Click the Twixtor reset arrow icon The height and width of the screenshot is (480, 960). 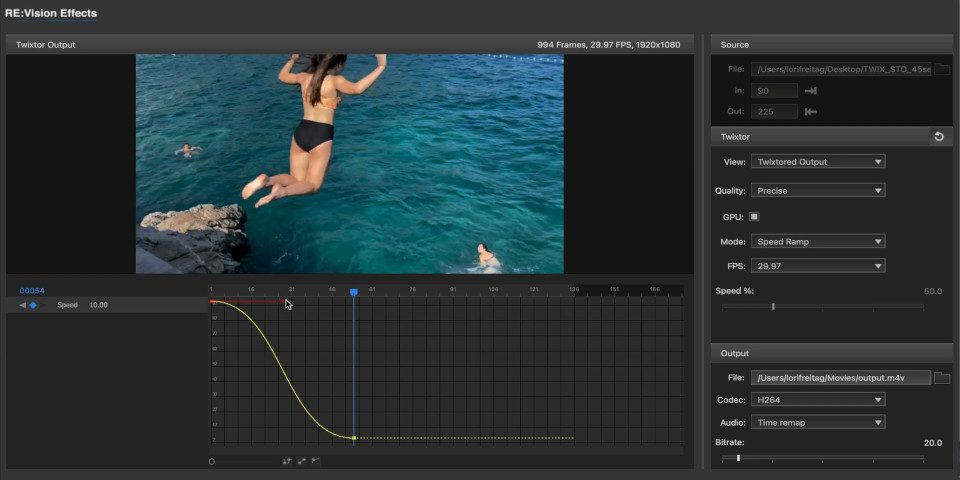pyautogui.click(x=939, y=136)
